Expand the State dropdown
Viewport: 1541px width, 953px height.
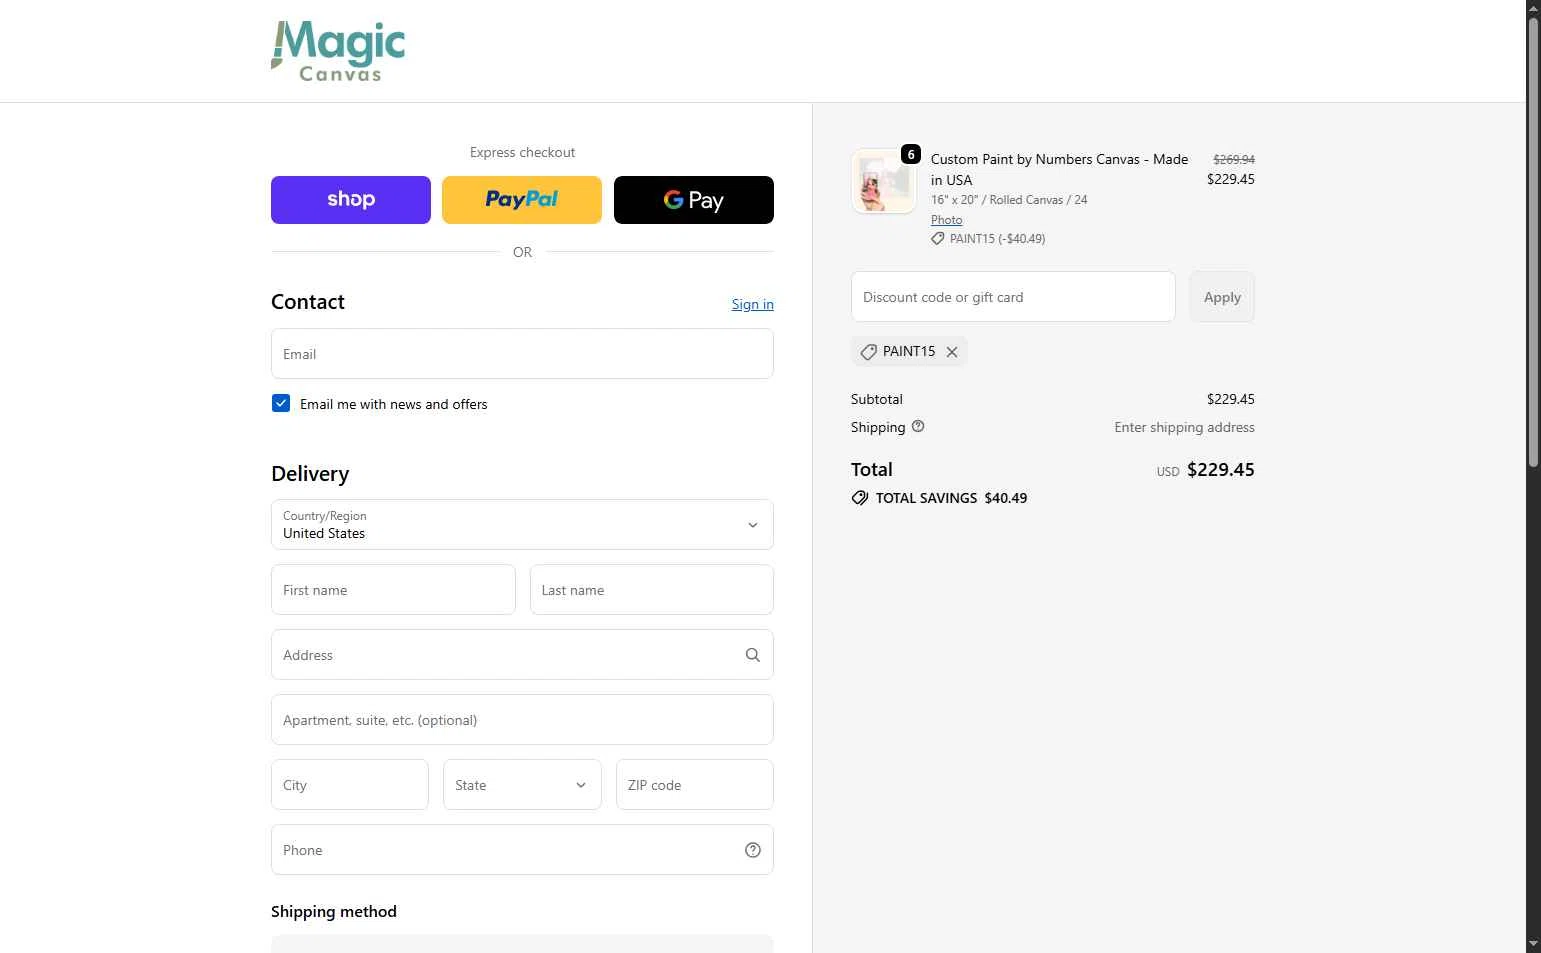pyautogui.click(x=522, y=785)
